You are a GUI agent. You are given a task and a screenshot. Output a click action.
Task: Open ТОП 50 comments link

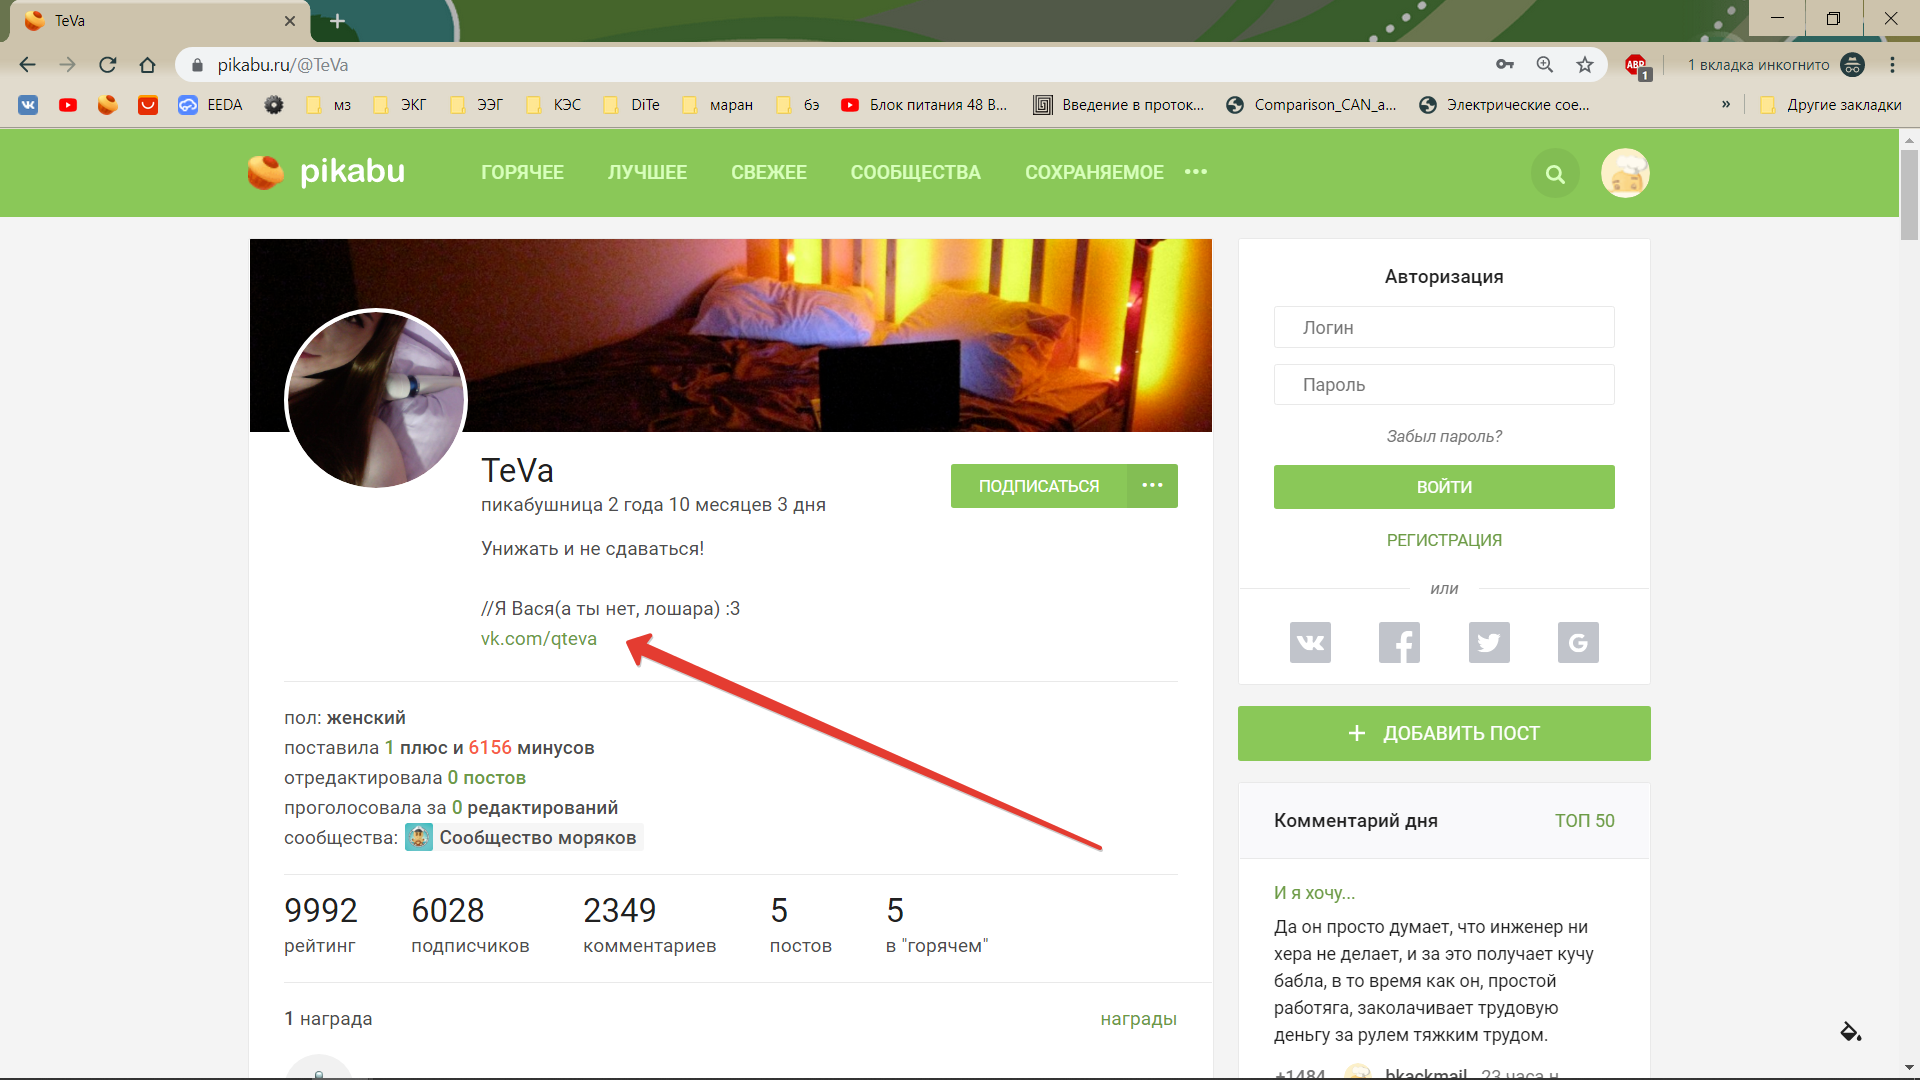click(1584, 821)
